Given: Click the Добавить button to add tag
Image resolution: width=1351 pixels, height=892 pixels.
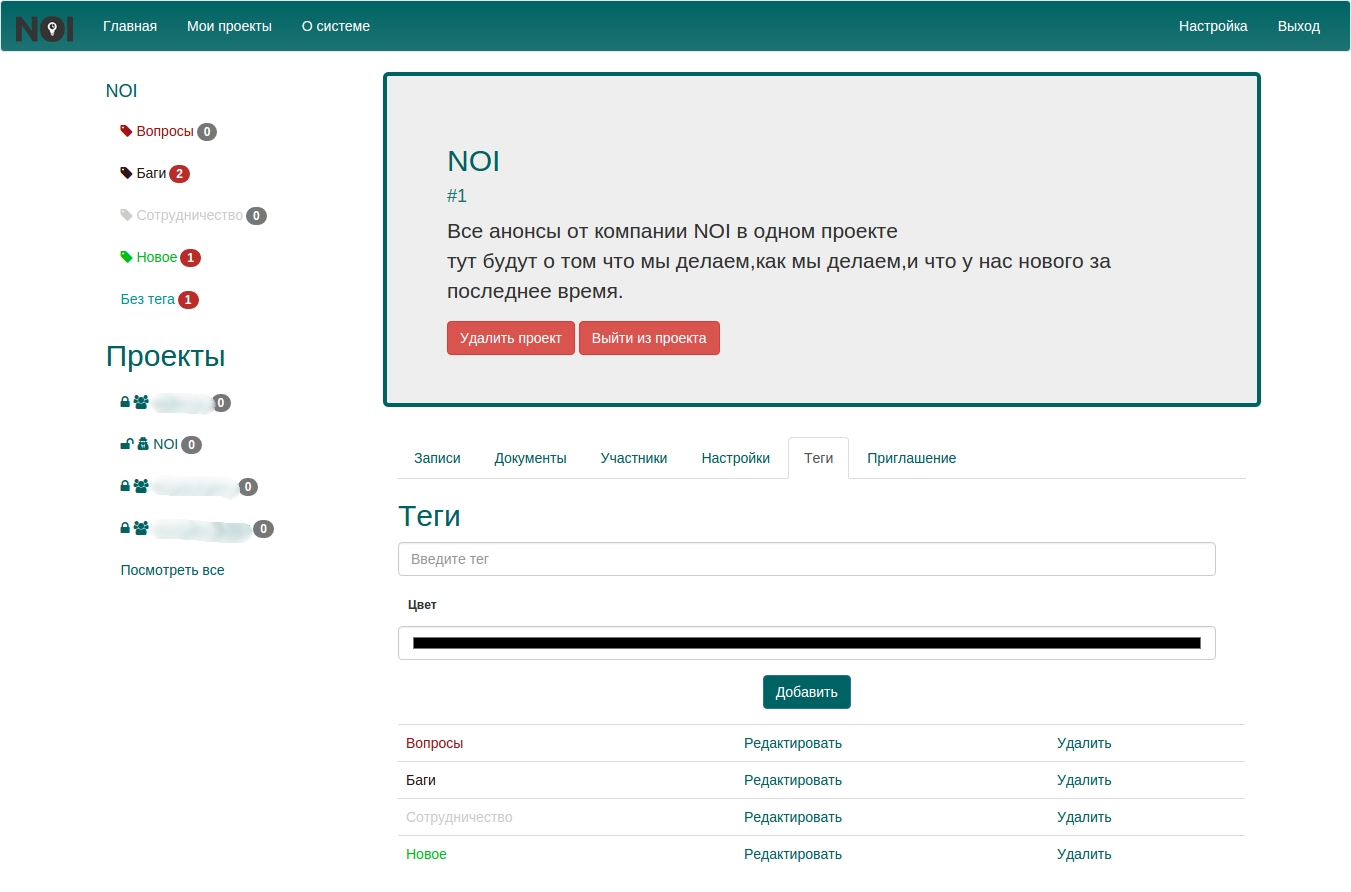Looking at the screenshot, I should [x=806, y=692].
